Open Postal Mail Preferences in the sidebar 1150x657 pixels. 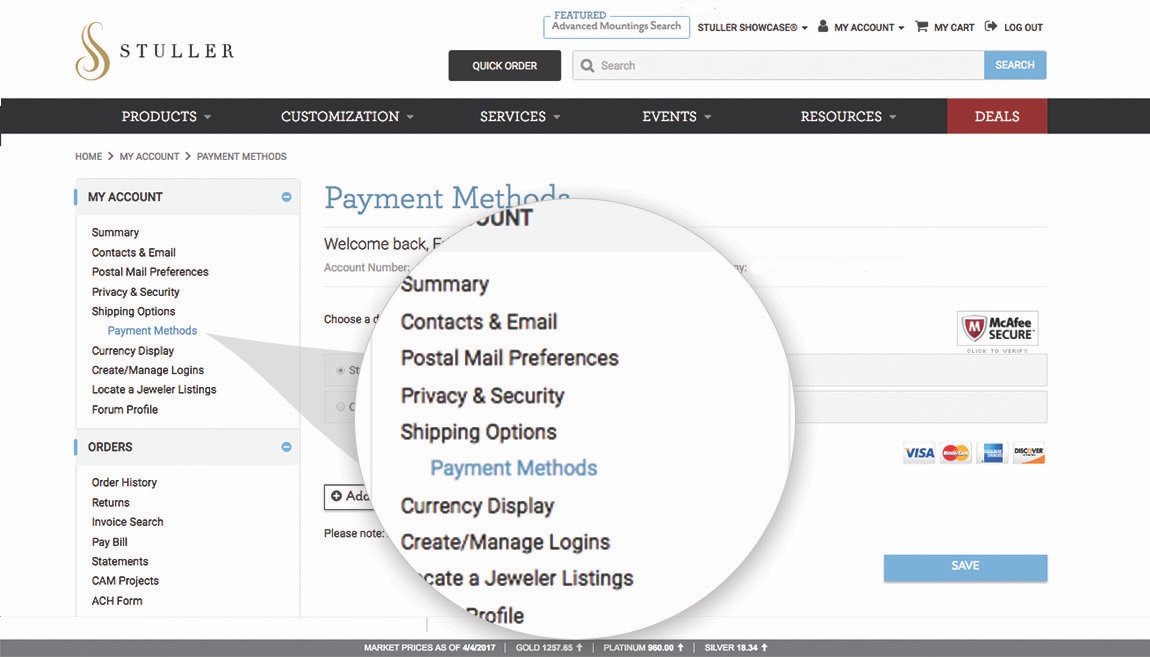tap(150, 272)
